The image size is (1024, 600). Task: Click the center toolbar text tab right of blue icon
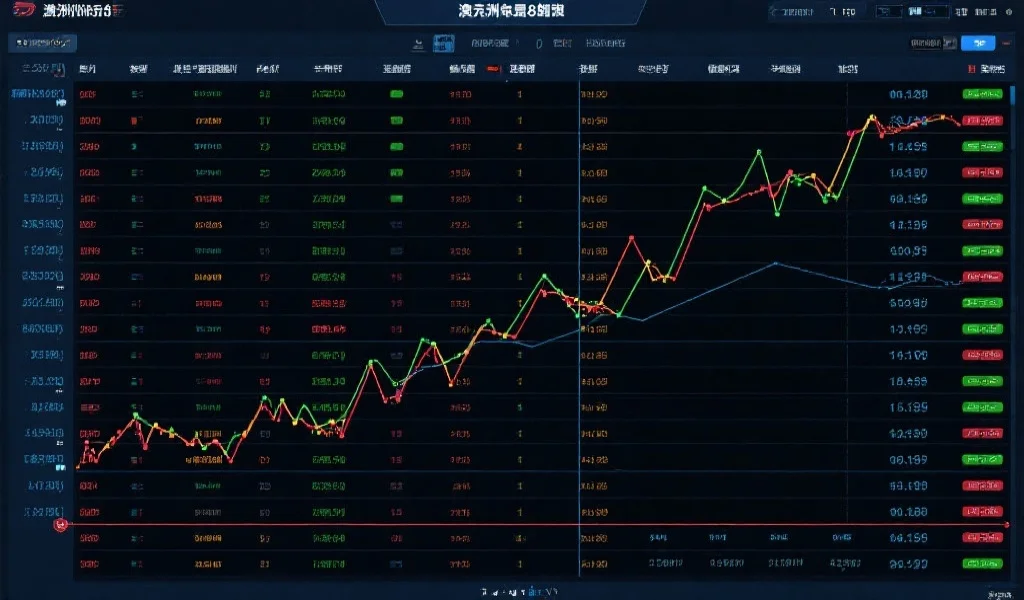coord(490,44)
